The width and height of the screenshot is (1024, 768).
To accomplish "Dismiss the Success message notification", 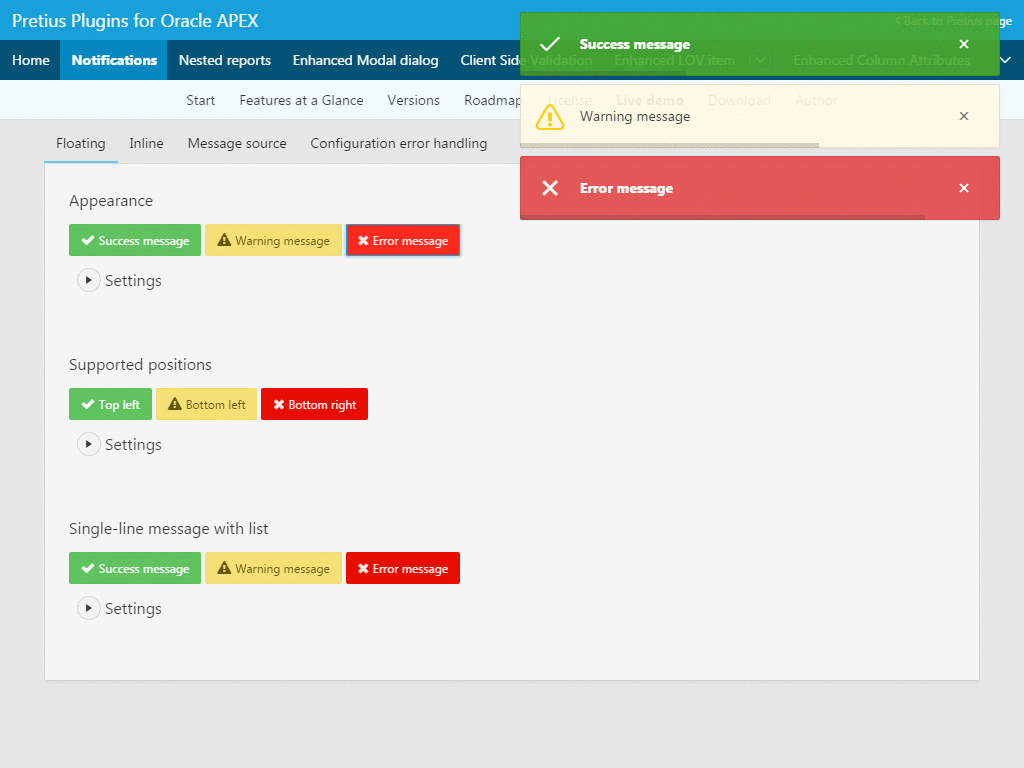I will click(x=963, y=44).
